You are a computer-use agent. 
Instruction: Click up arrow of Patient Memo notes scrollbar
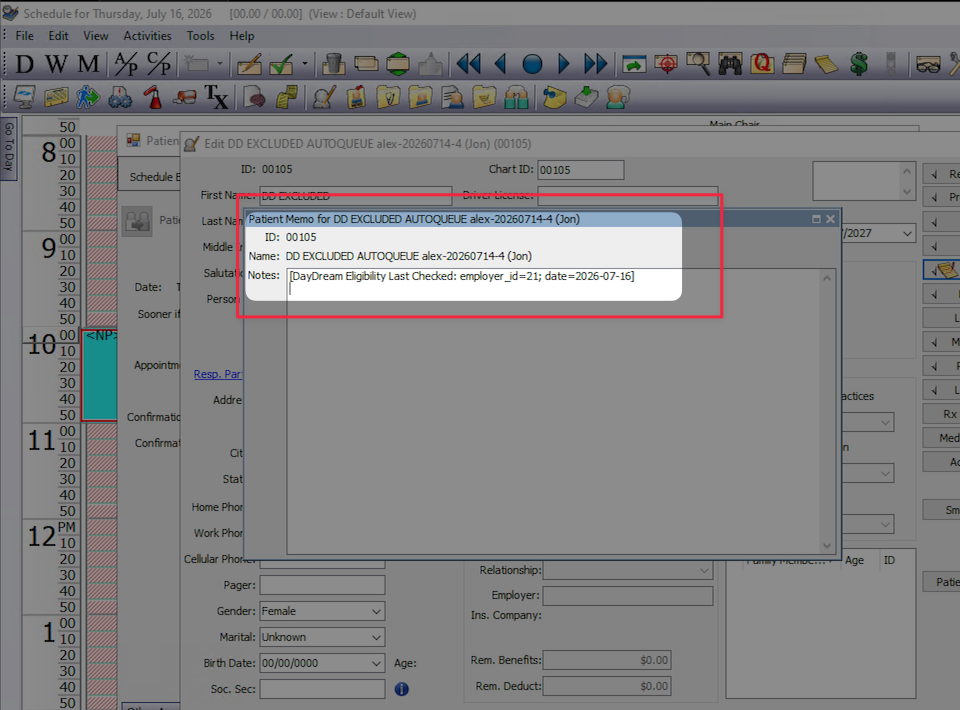[x=827, y=278]
